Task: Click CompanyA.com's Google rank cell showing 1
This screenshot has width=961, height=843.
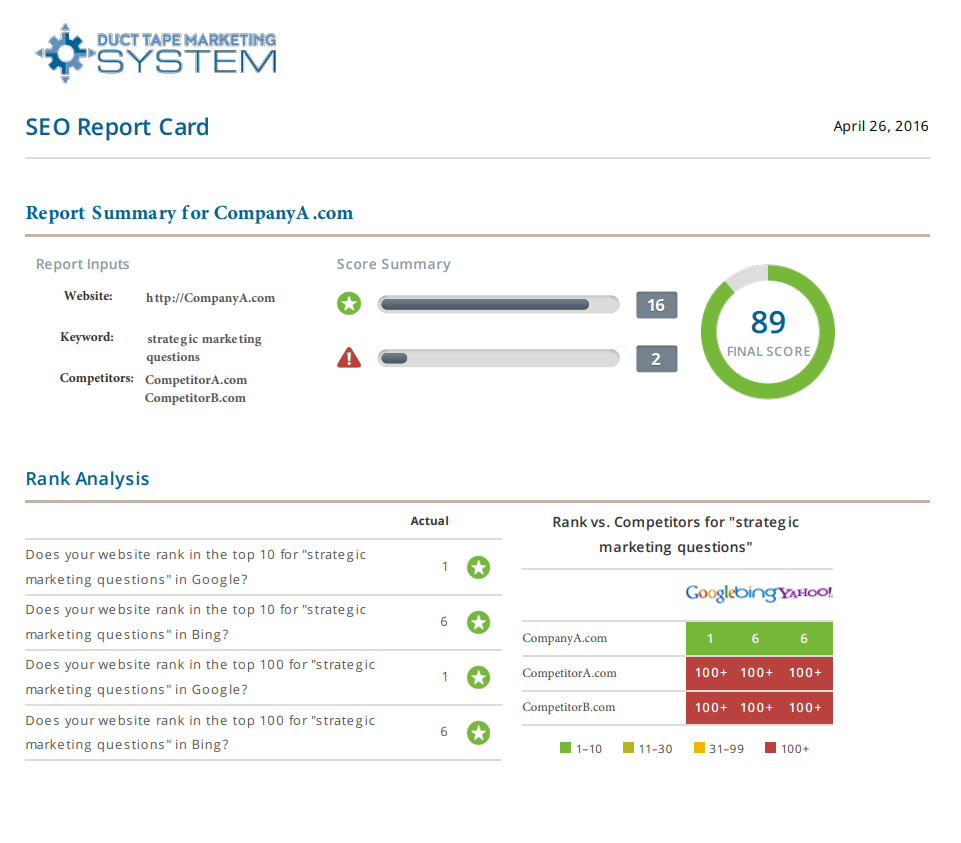Action: pos(710,639)
